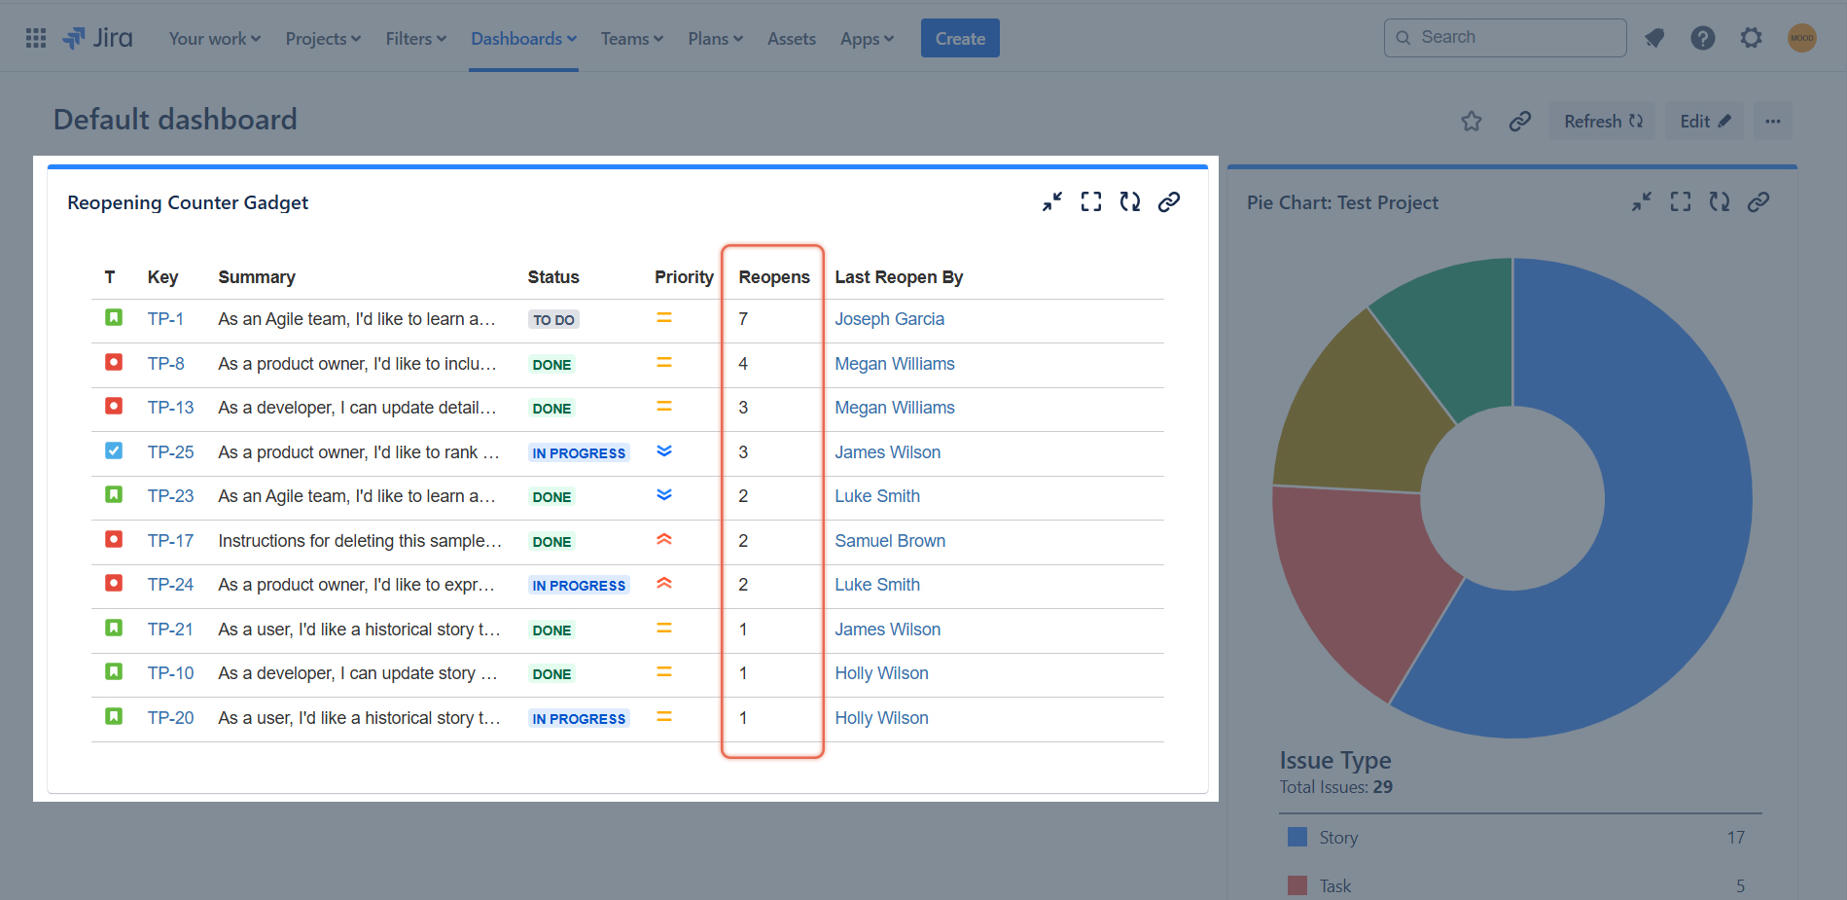1847x900 pixels.
Task: Click the highest priority icon for TP-24
Action: click(664, 584)
